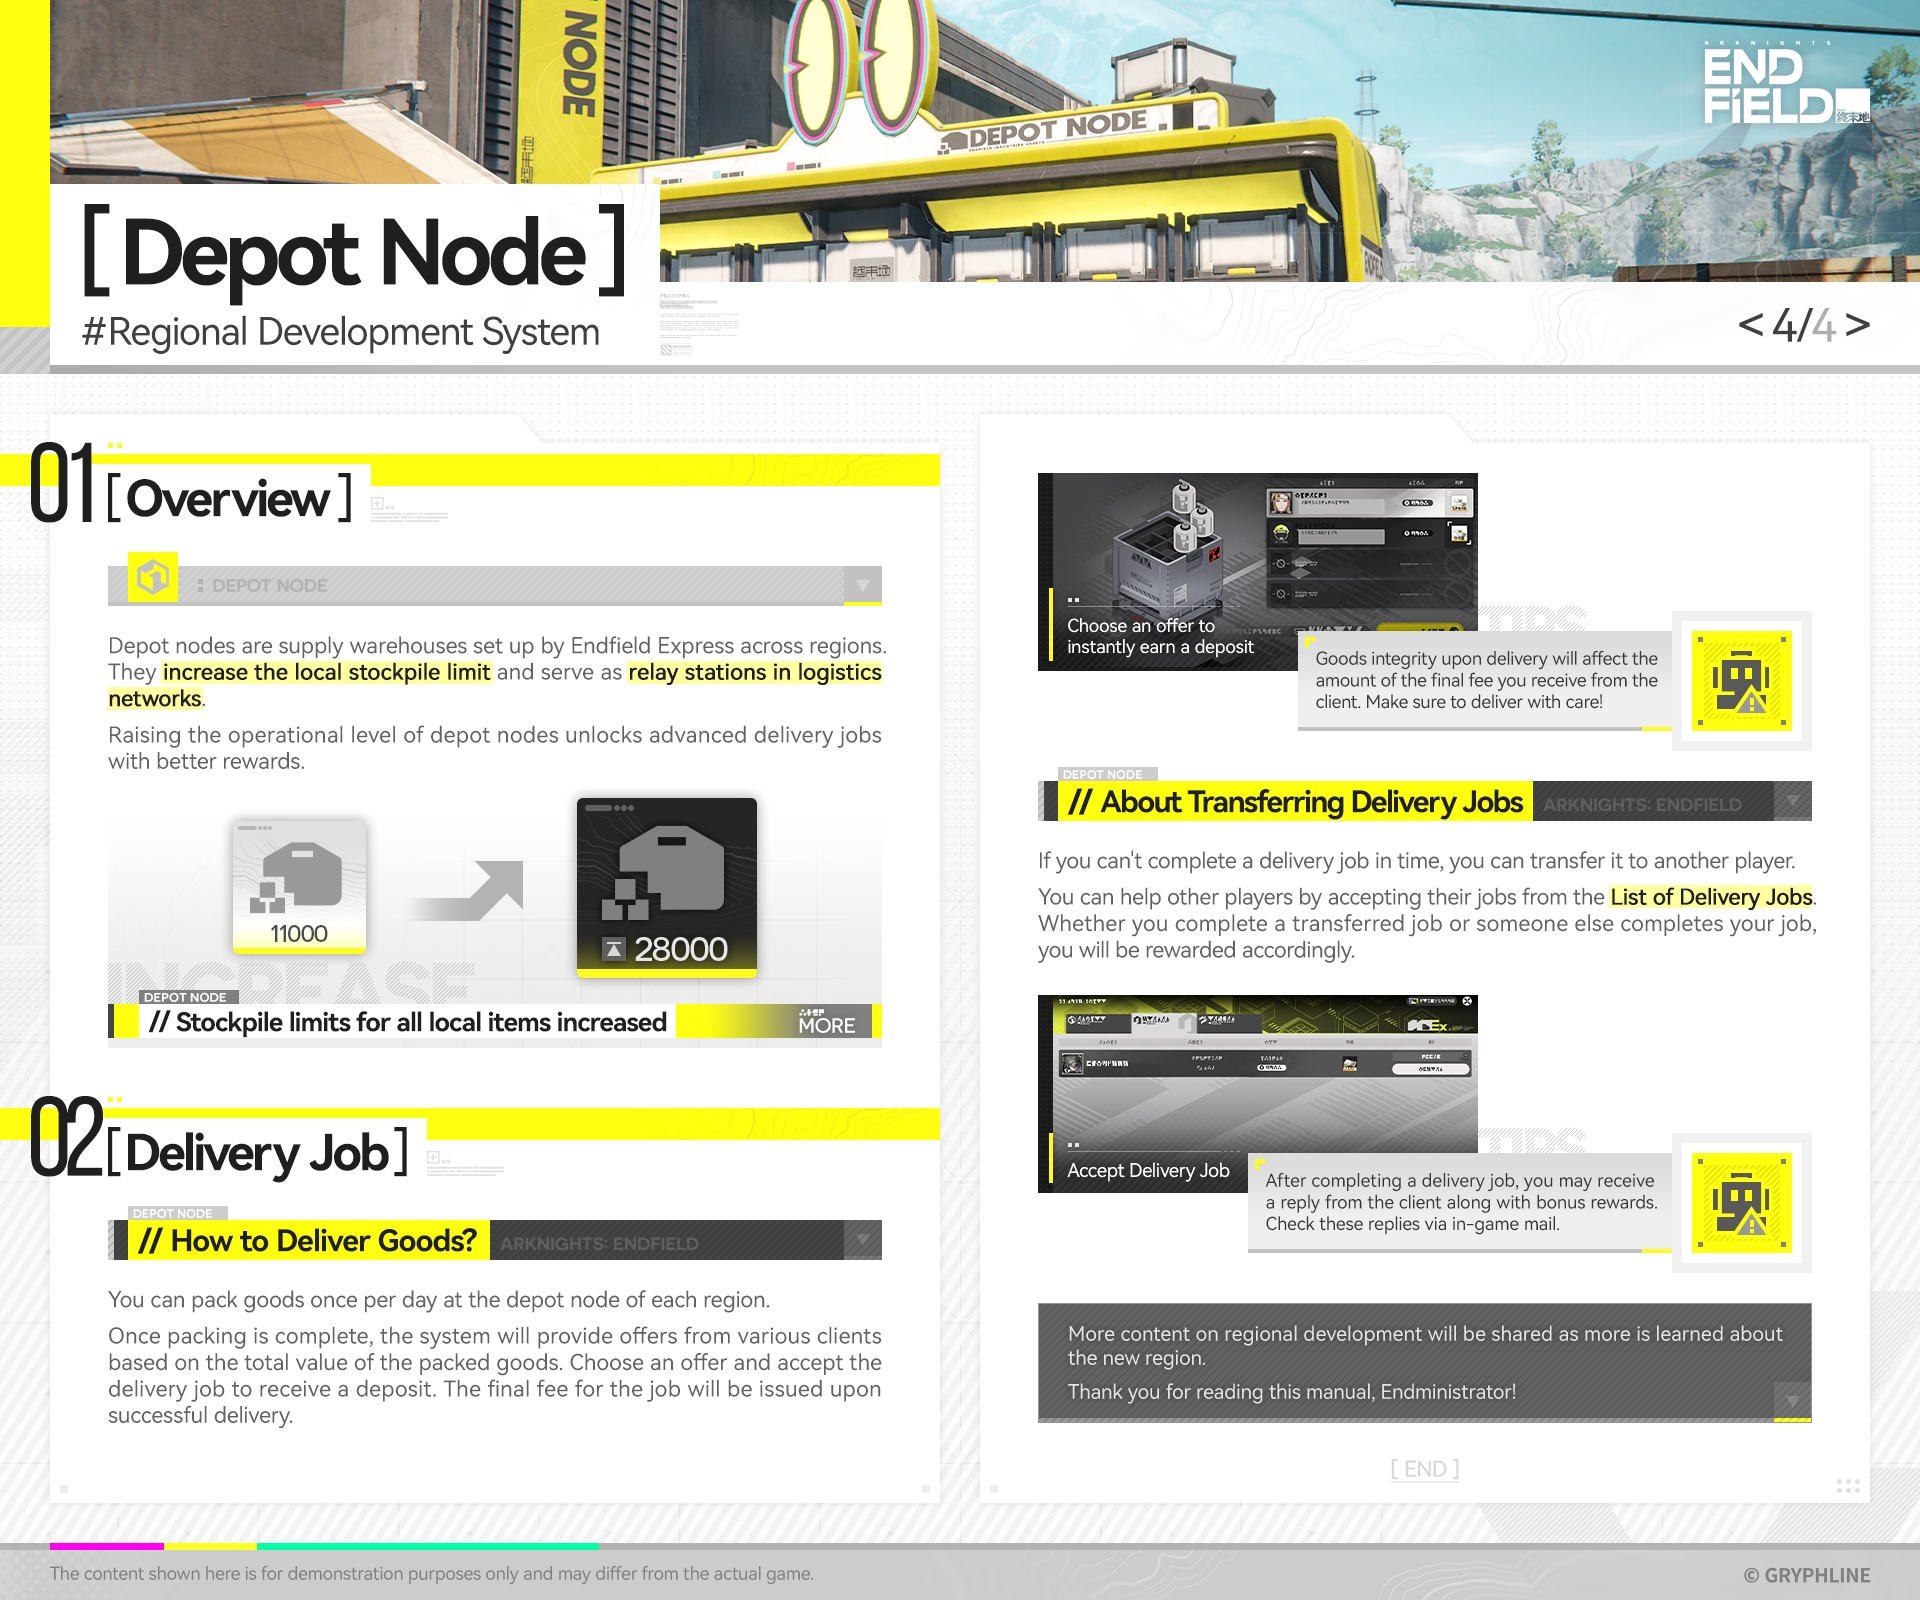Viewport: 1920px width, 1600px height.
Task: Click the Overview section heading
Action: pyautogui.click(x=229, y=498)
